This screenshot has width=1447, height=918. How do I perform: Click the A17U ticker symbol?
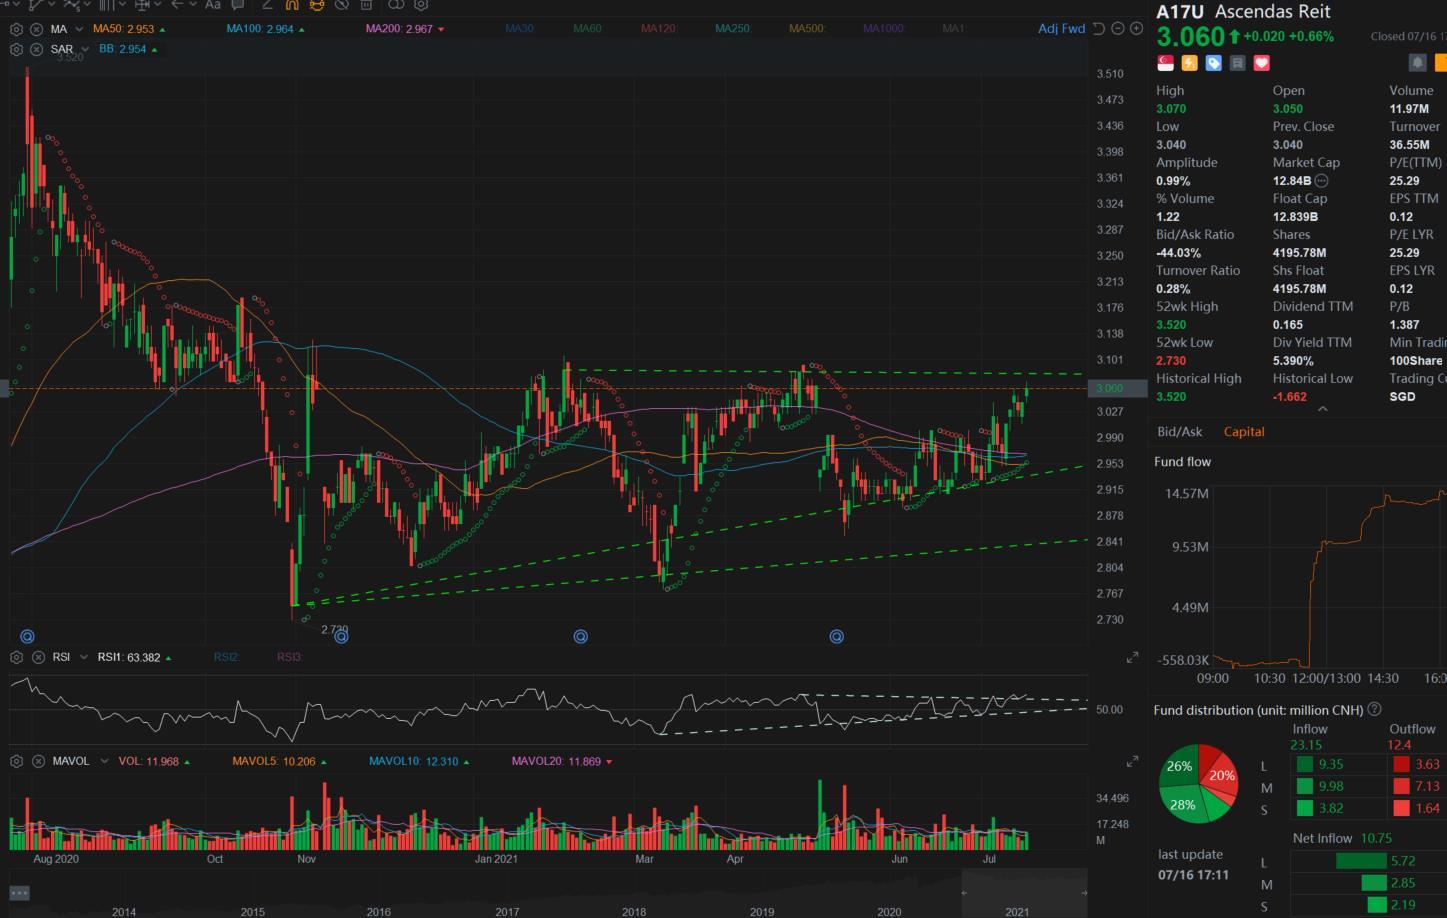tap(1180, 11)
